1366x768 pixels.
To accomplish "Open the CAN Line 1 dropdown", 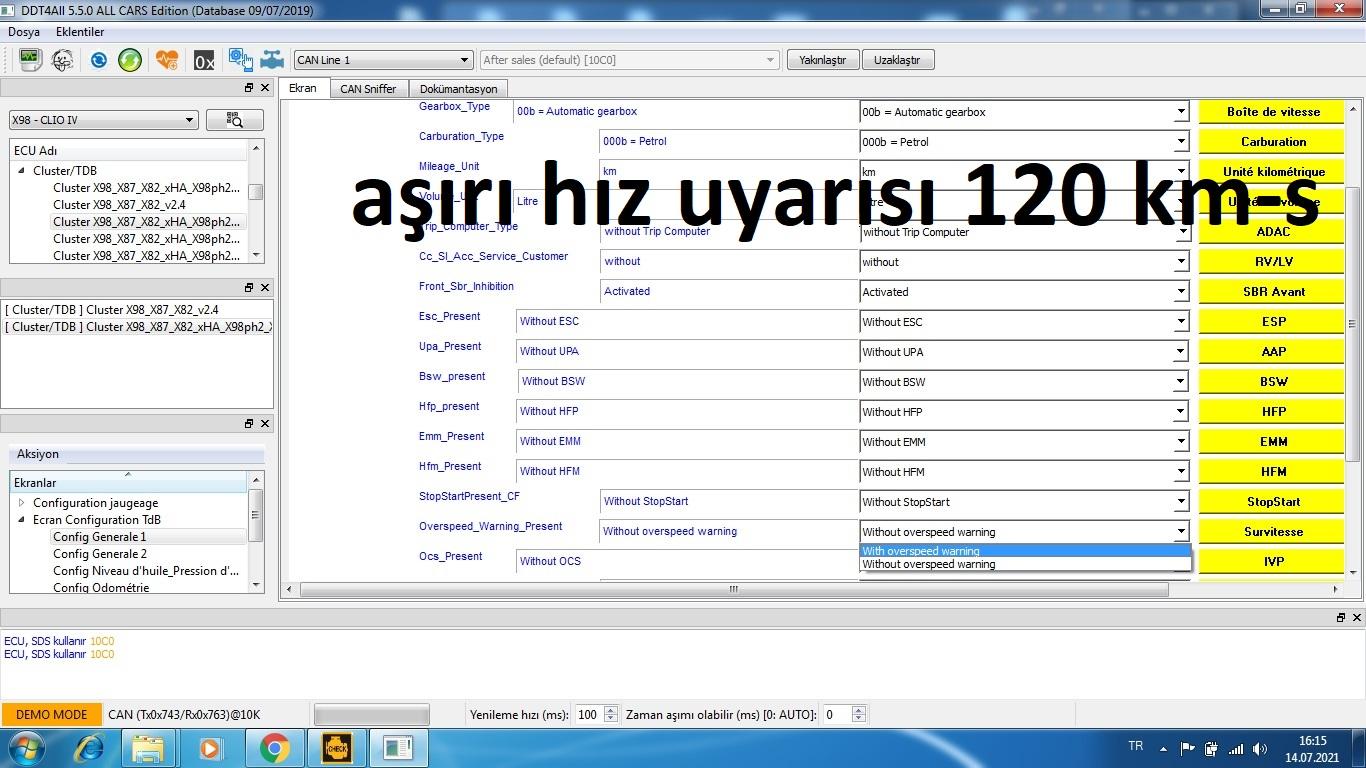I will [x=383, y=60].
